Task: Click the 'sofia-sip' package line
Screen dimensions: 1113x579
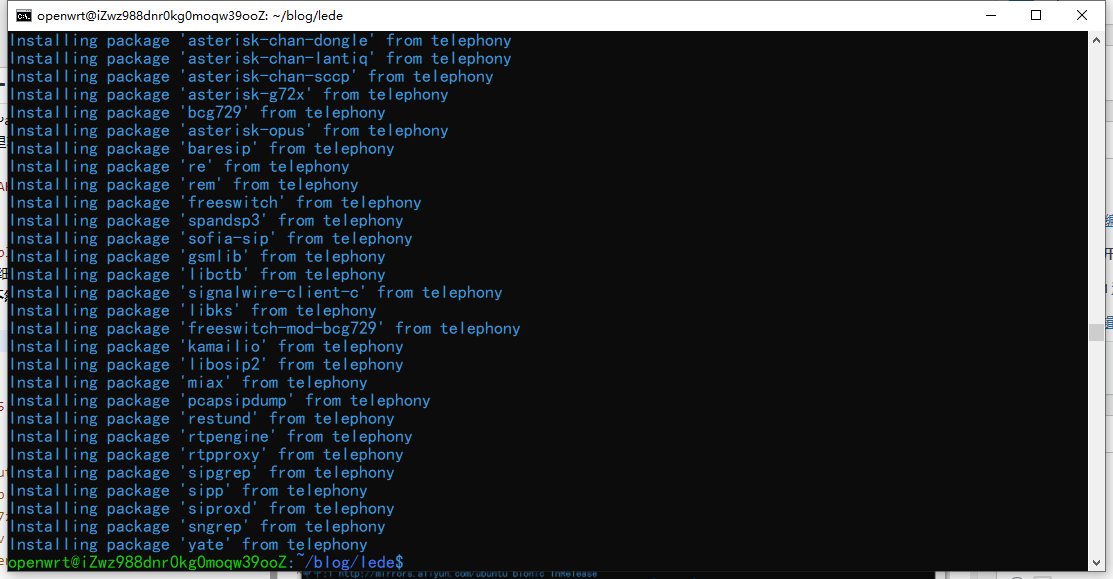Action: pyautogui.click(x=210, y=239)
